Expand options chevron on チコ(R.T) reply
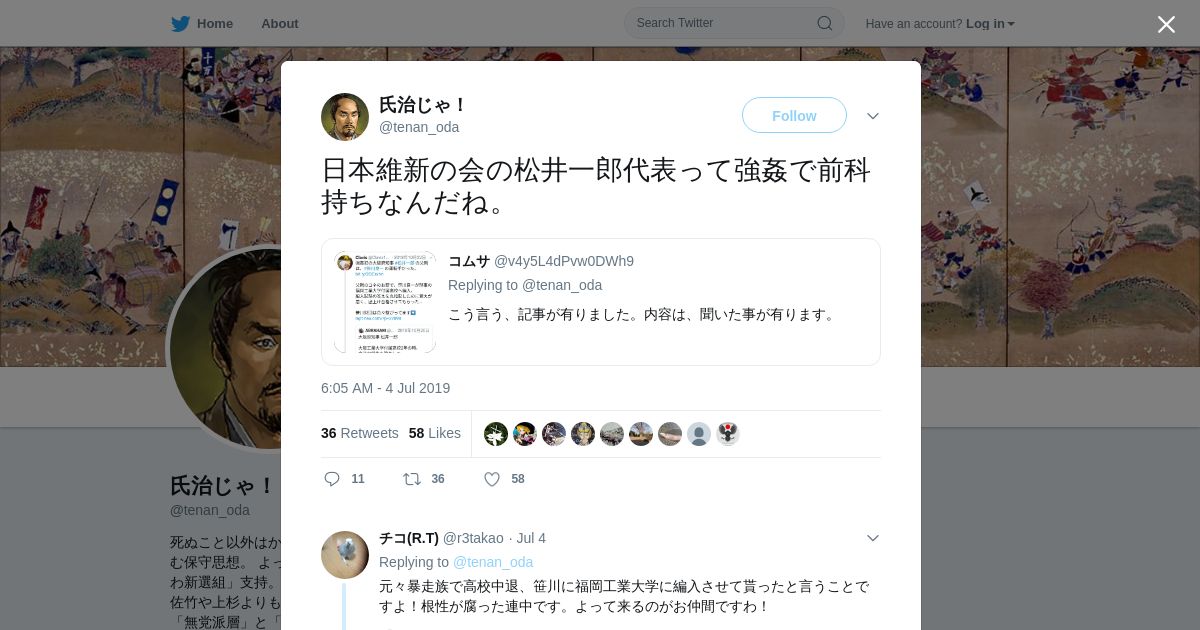This screenshot has height=630, width=1200. click(x=873, y=538)
